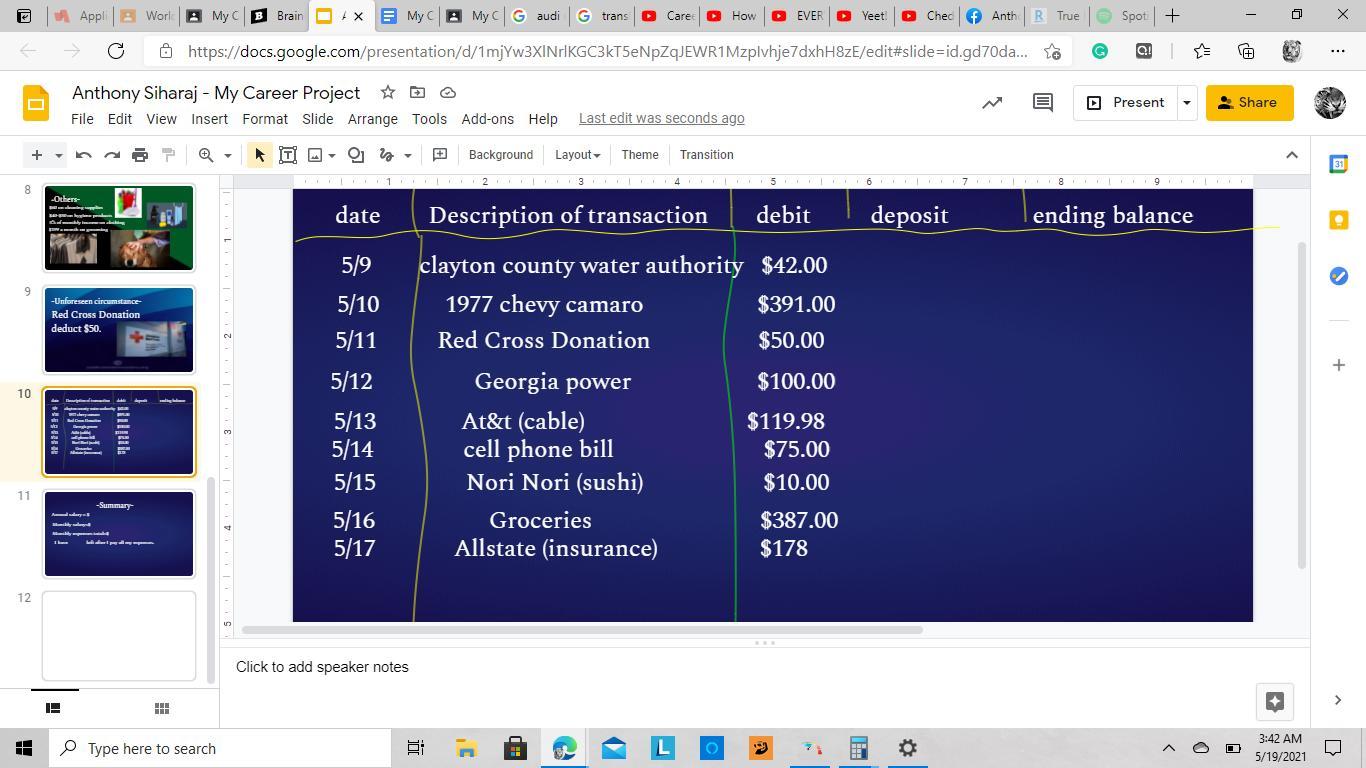1366x768 pixels.
Task: Click the browser address bar URL
Action: [607, 51]
